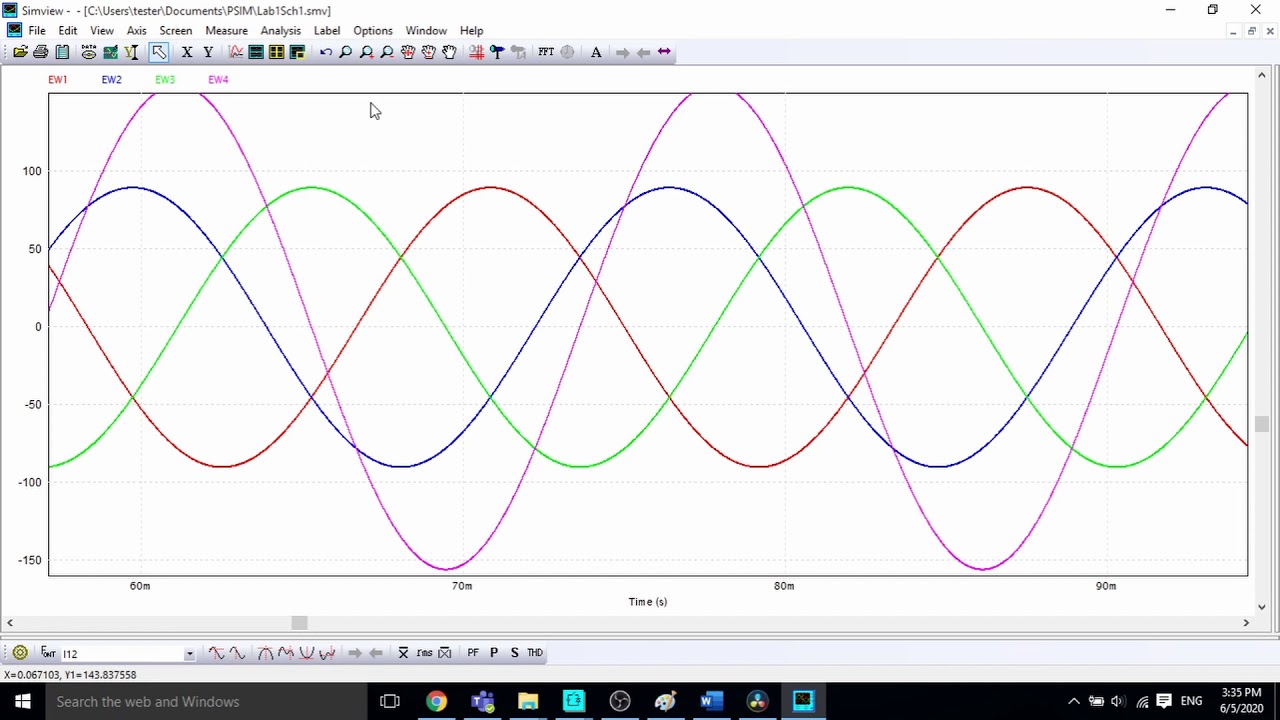Screen dimensions: 1280x720
Task: Click the EW2 curve legend label
Action: (111, 80)
